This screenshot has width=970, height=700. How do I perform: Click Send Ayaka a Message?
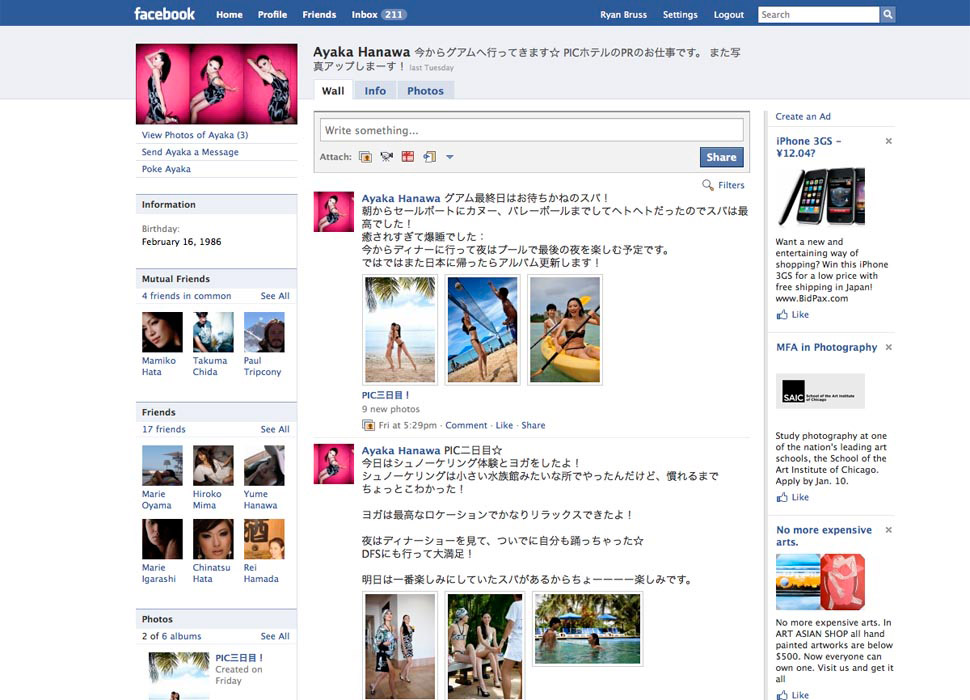(x=190, y=152)
